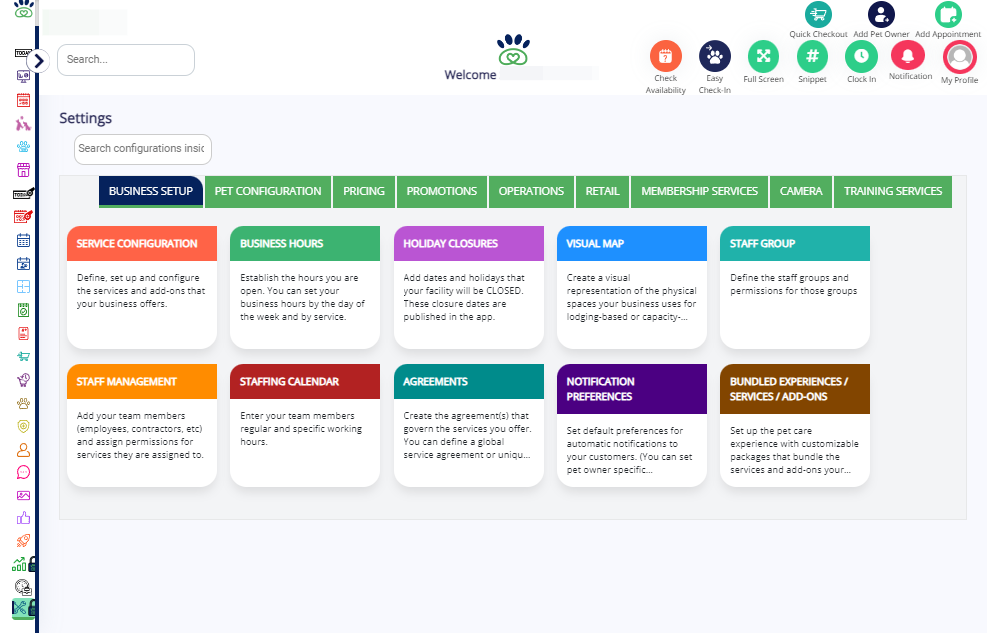This screenshot has width=987, height=633.
Task: Click the Search configurations field
Action: pos(143,149)
